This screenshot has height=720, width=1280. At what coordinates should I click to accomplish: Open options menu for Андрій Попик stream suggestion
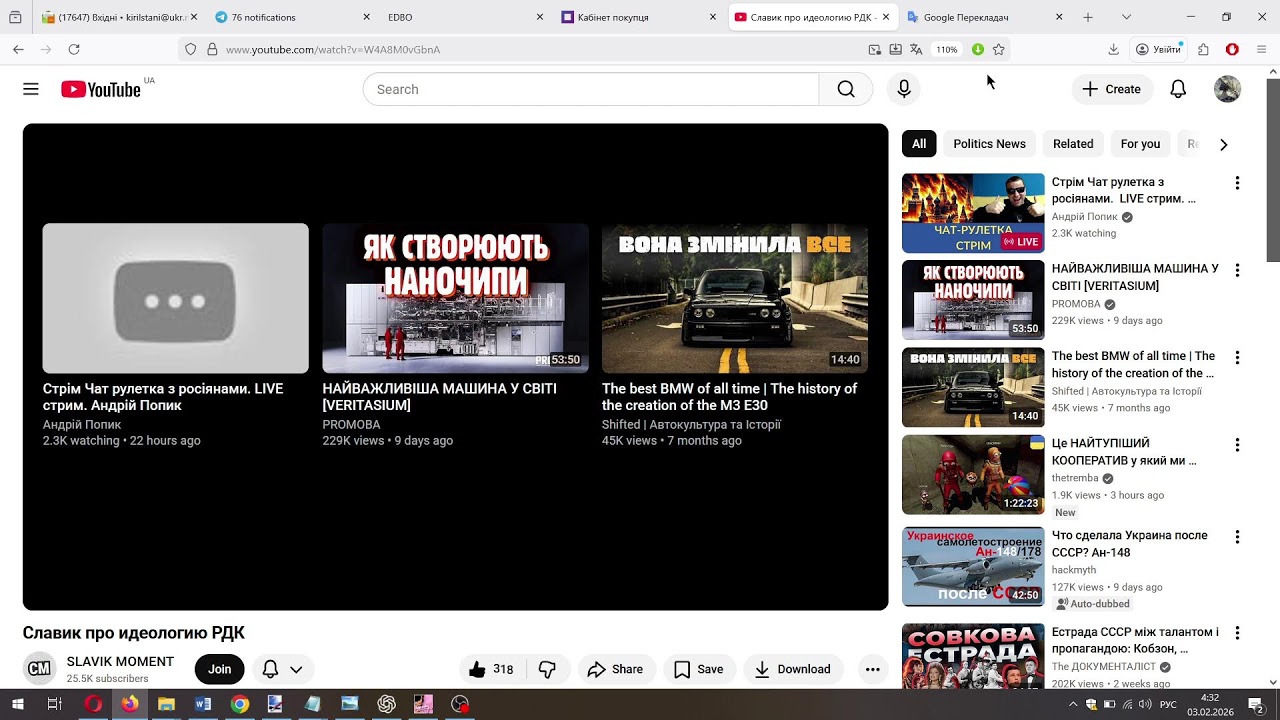coord(1237,183)
